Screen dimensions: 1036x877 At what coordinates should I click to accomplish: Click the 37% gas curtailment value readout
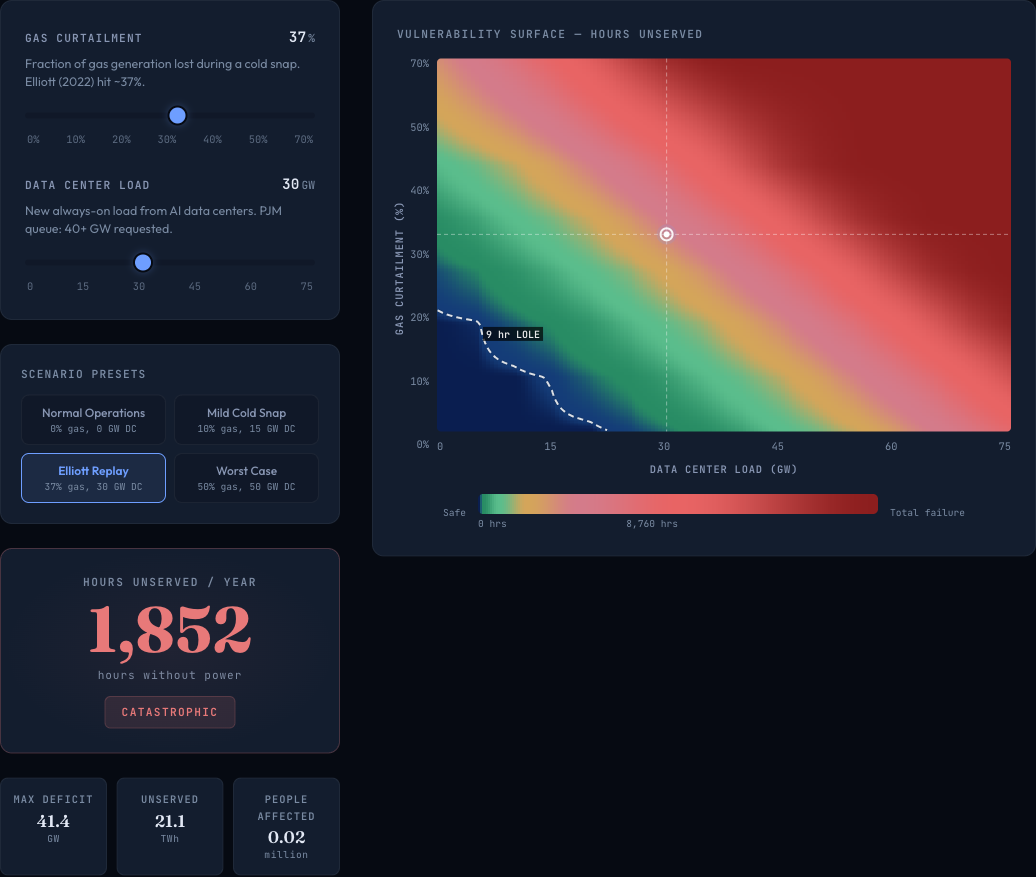(303, 37)
